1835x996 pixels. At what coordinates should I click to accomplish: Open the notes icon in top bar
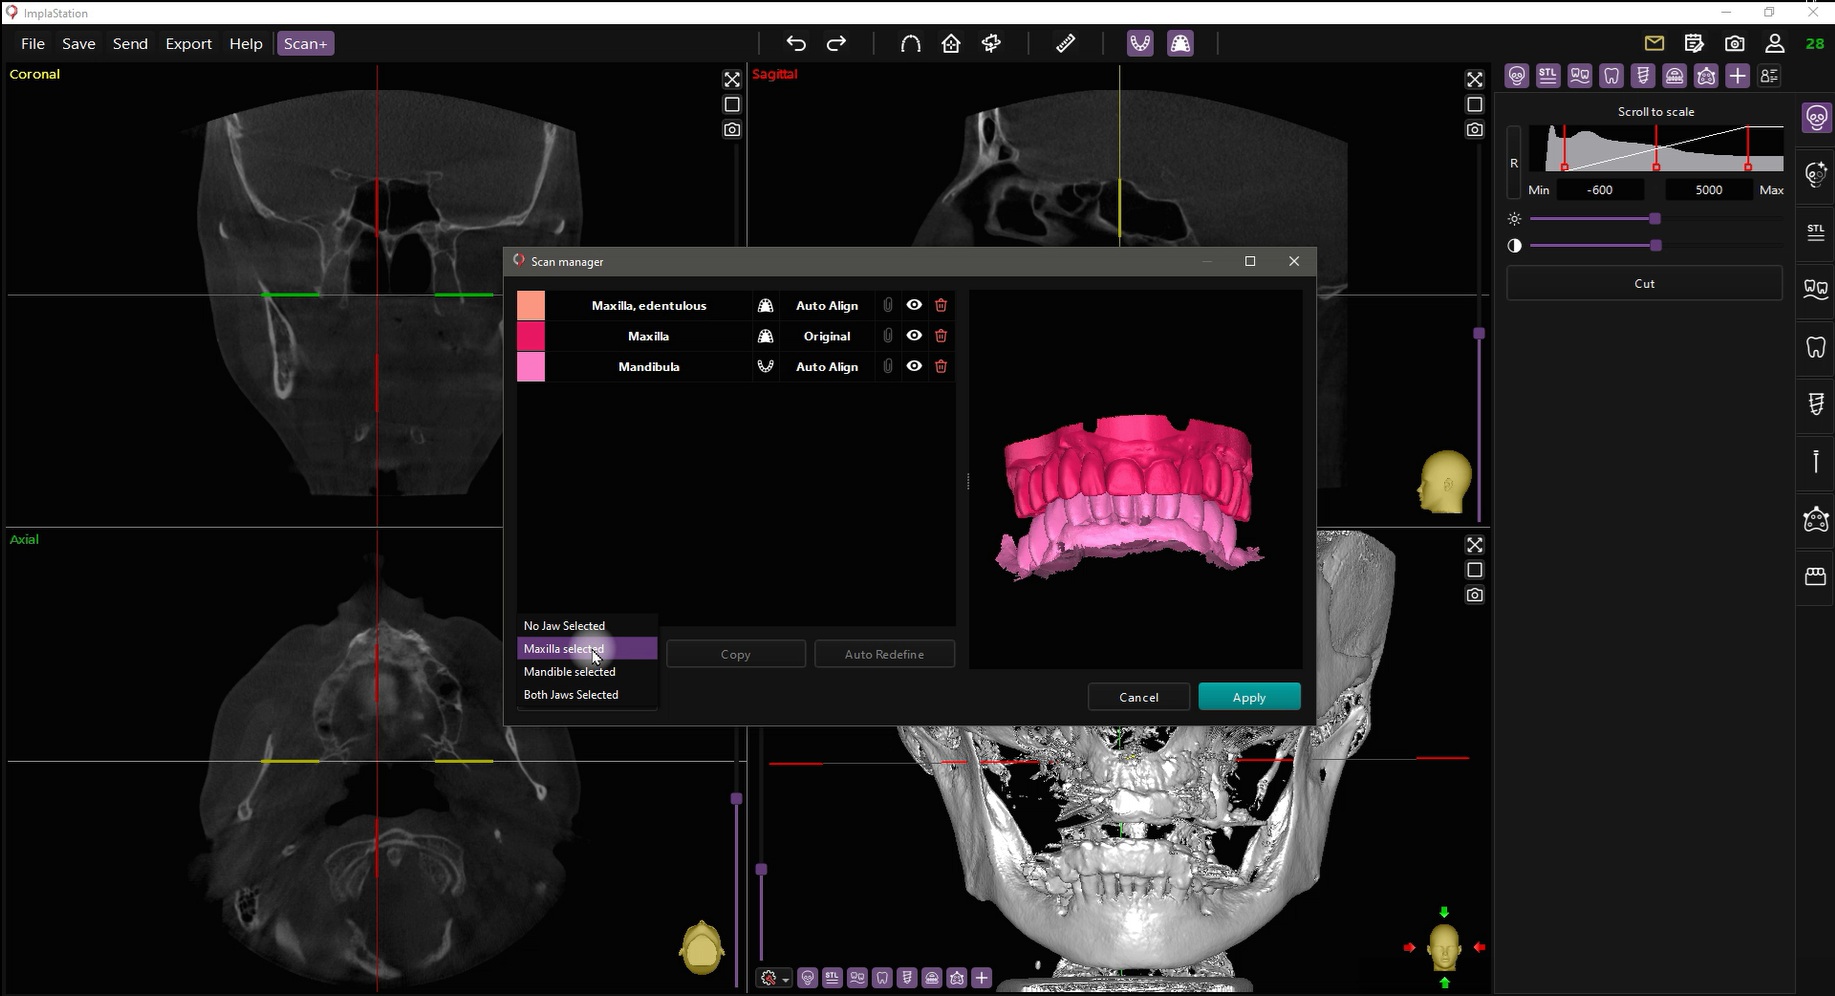[x=1694, y=43]
